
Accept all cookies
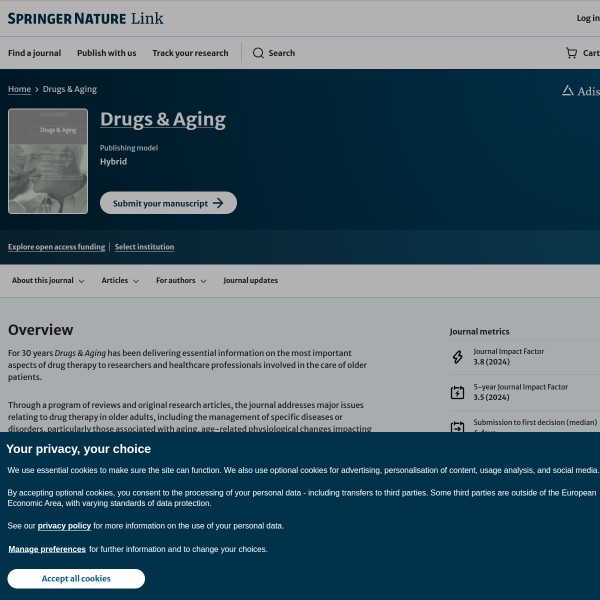pos(76,579)
